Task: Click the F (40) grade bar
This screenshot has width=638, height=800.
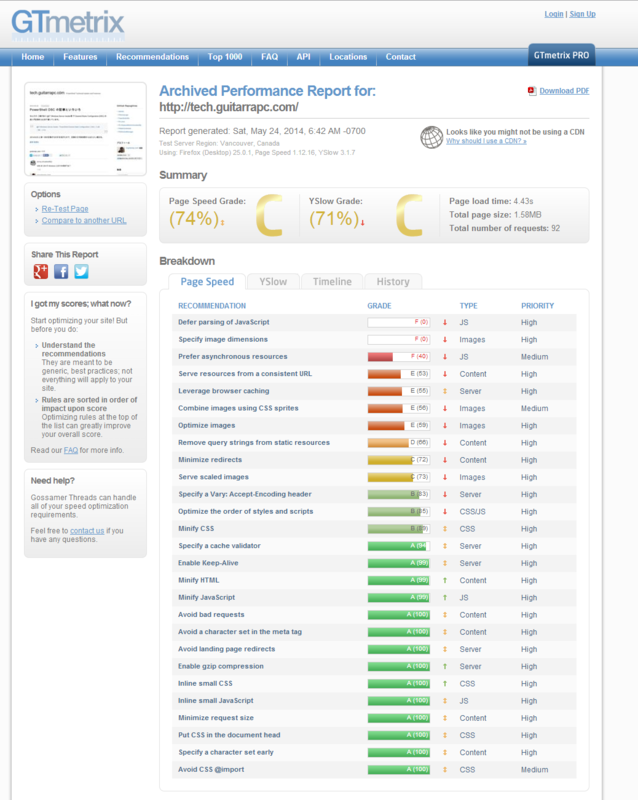Action: coord(399,357)
